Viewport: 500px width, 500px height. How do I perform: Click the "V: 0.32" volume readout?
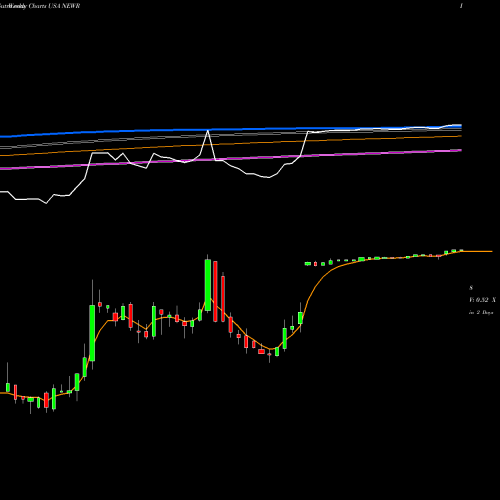479,300
